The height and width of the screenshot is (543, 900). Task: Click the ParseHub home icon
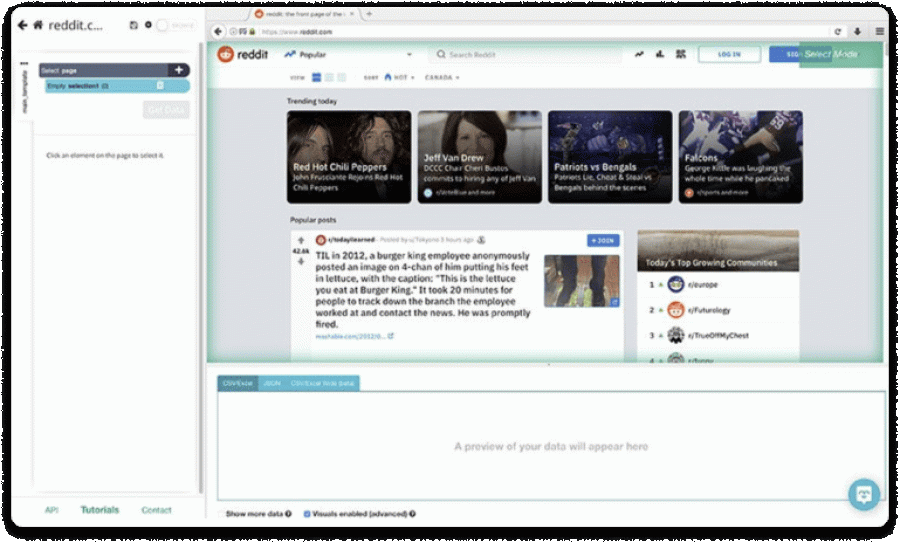(x=38, y=25)
